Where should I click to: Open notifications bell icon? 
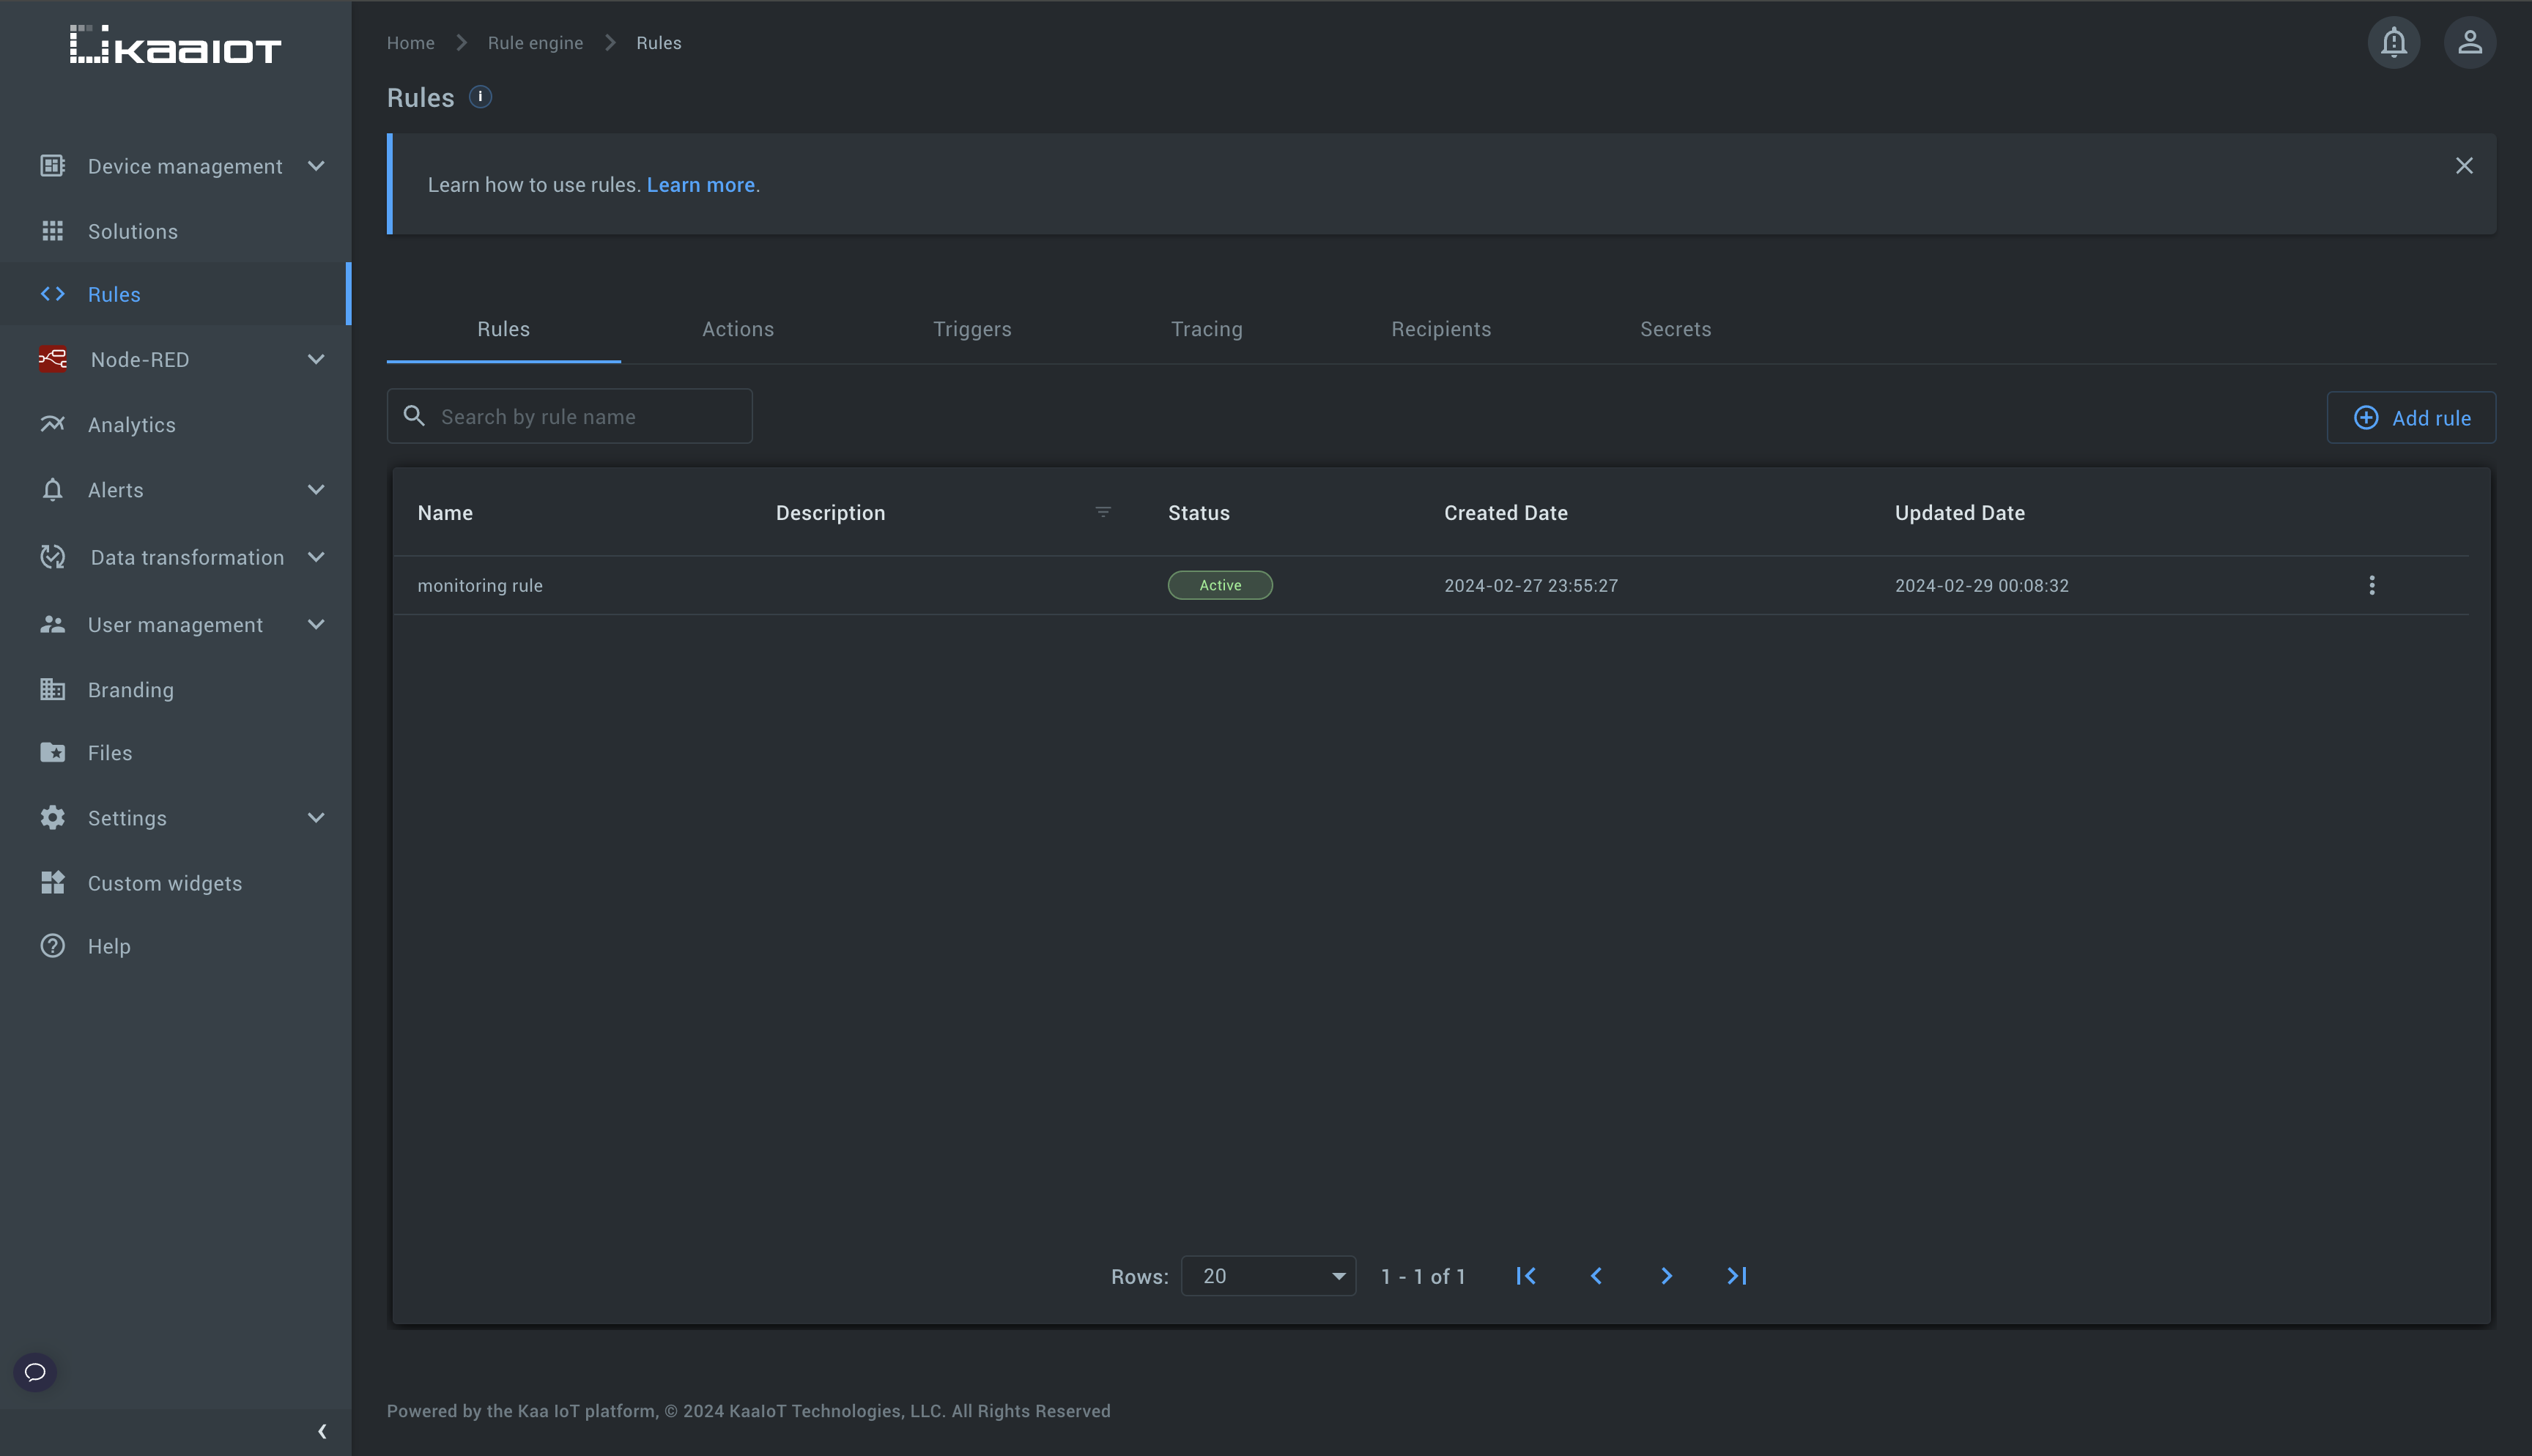tap(2393, 42)
